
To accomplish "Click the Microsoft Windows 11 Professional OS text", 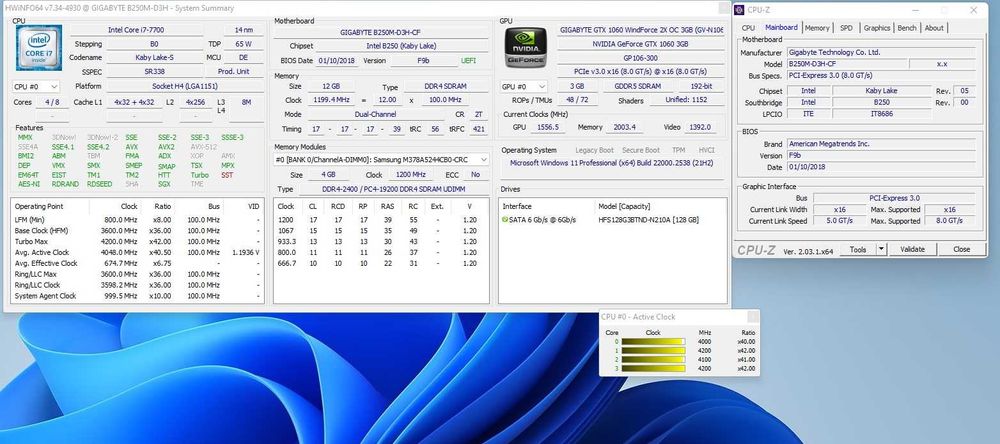I will click(x=612, y=163).
